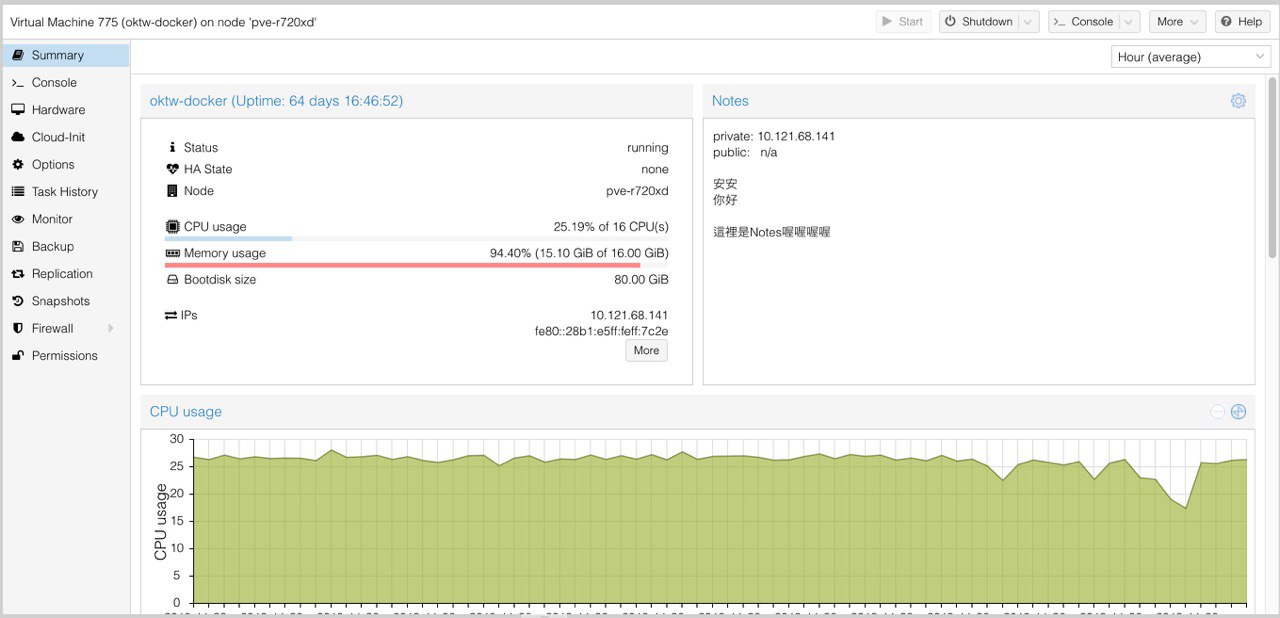The image size is (1280, 618).
Task: Click the '25.19% of 16 CPU(s)' value
Action: pyautogui.click(x=611, y=227)
